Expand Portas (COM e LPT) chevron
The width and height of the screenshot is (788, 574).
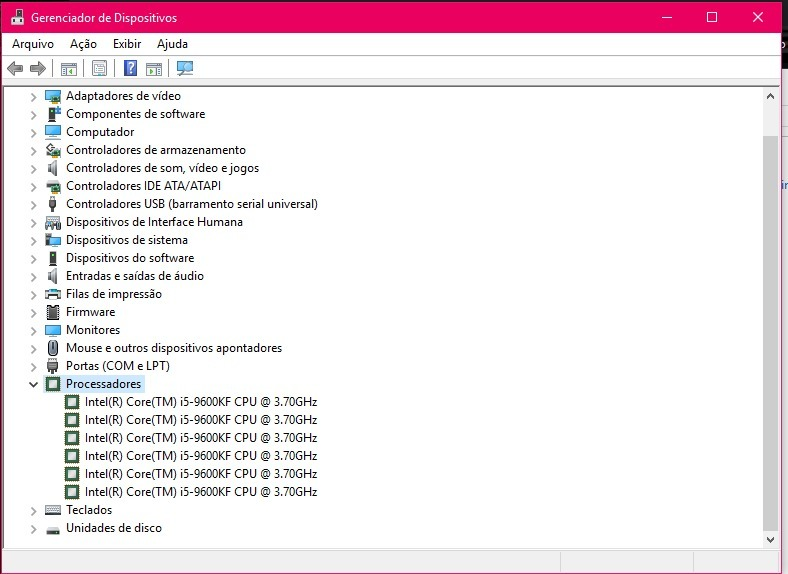[33, 367]
